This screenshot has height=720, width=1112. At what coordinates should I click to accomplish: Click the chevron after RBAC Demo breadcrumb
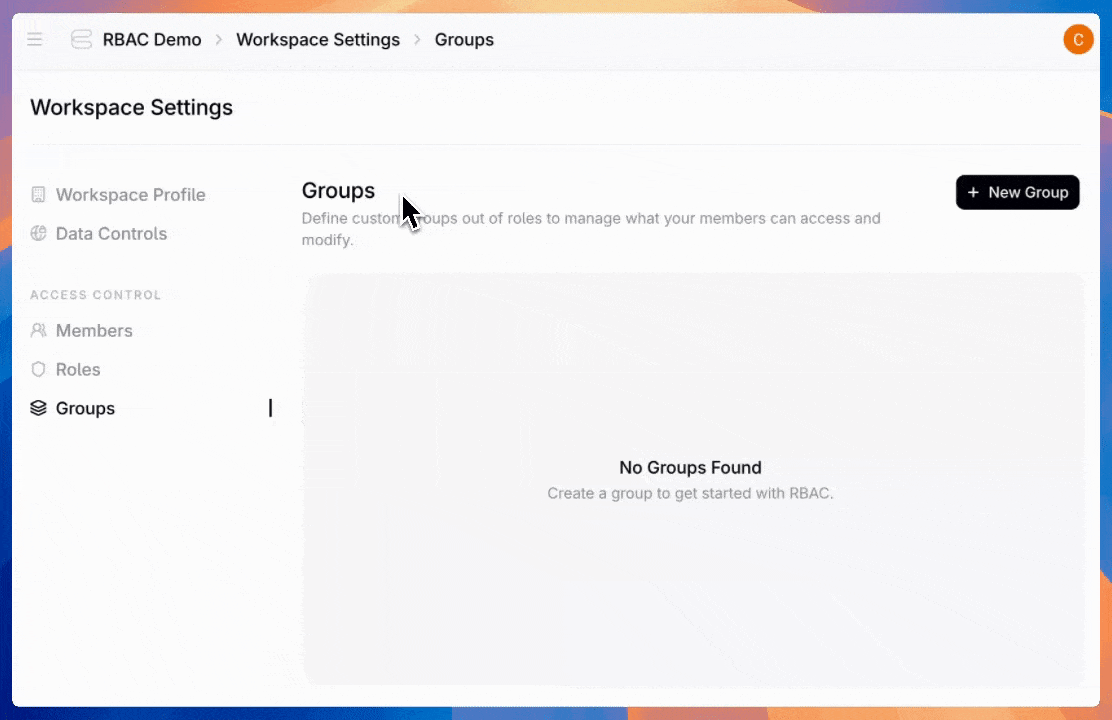(x=219, y=40)
